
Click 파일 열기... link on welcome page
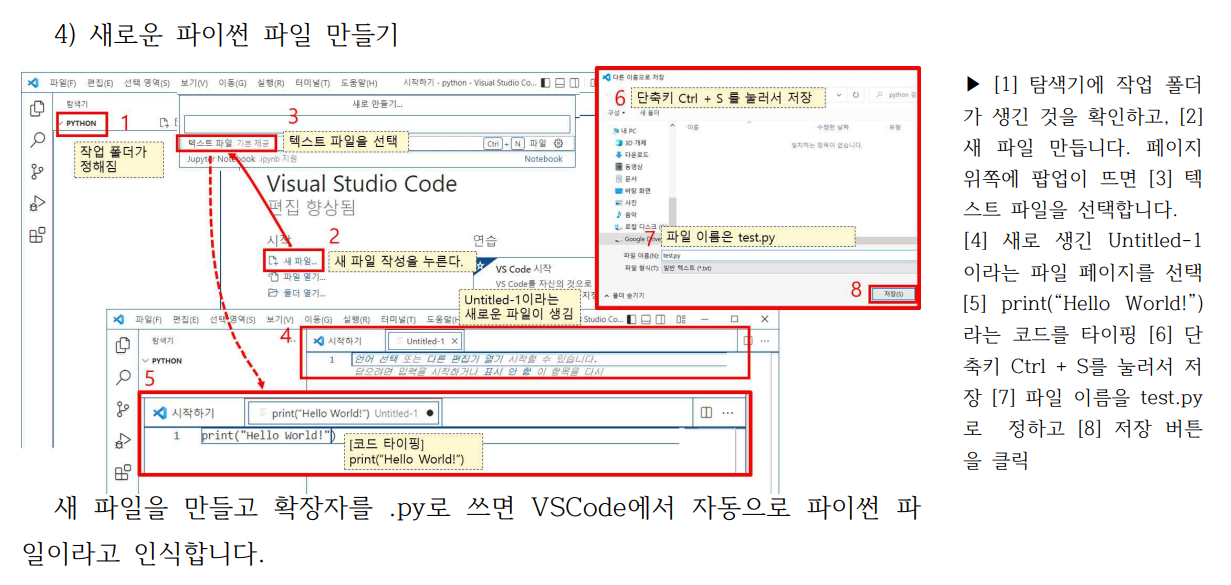point(296,277)
